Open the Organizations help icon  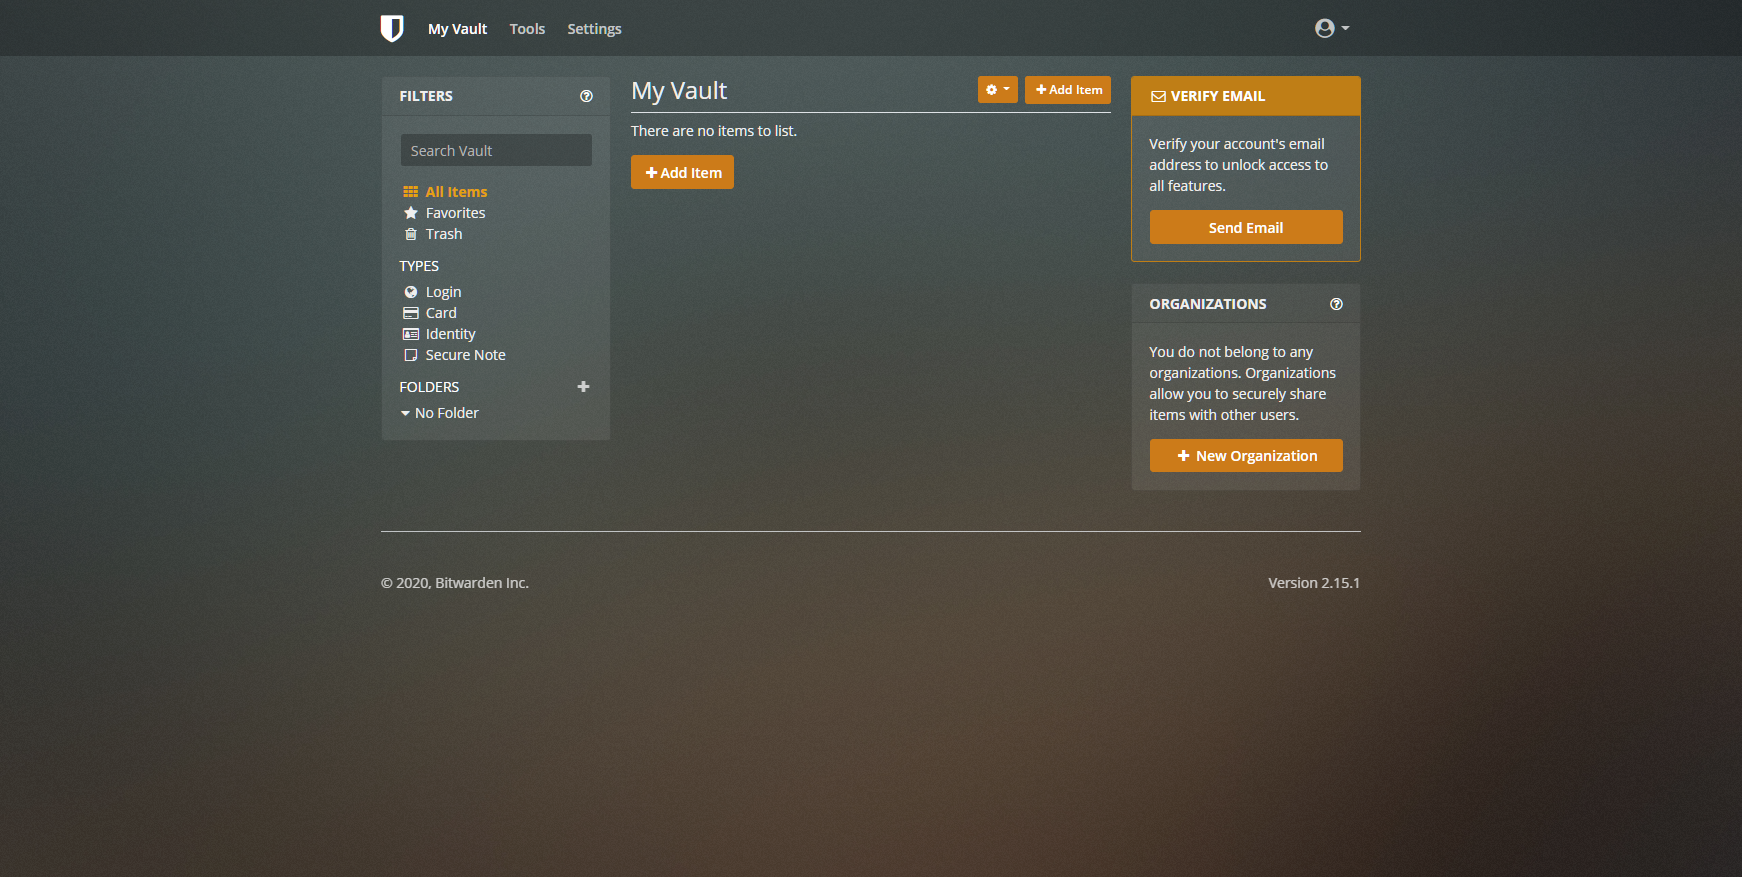[1336, 304]
